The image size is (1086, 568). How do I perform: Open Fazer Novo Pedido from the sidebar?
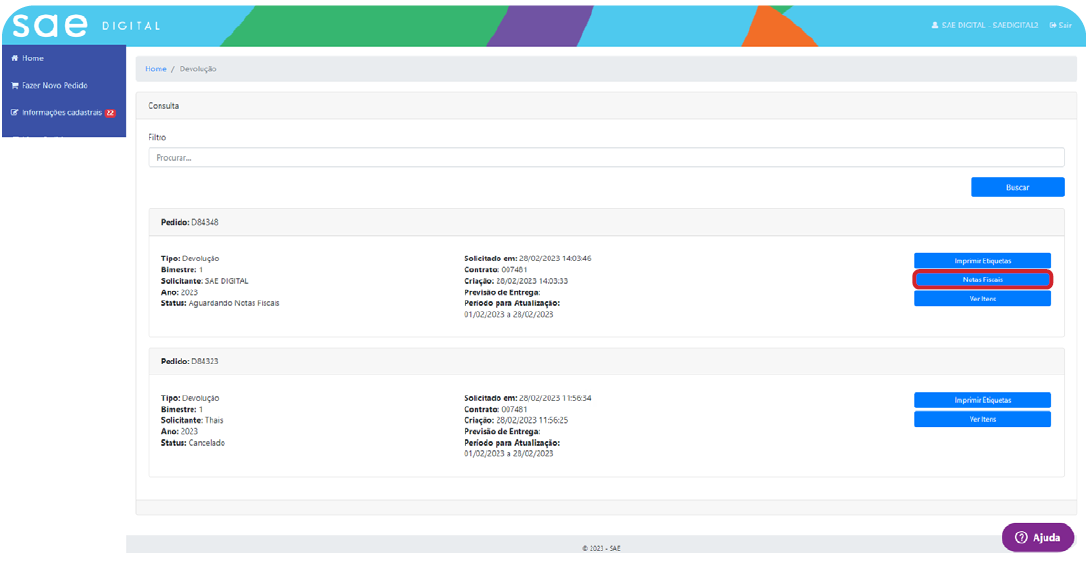61,86
